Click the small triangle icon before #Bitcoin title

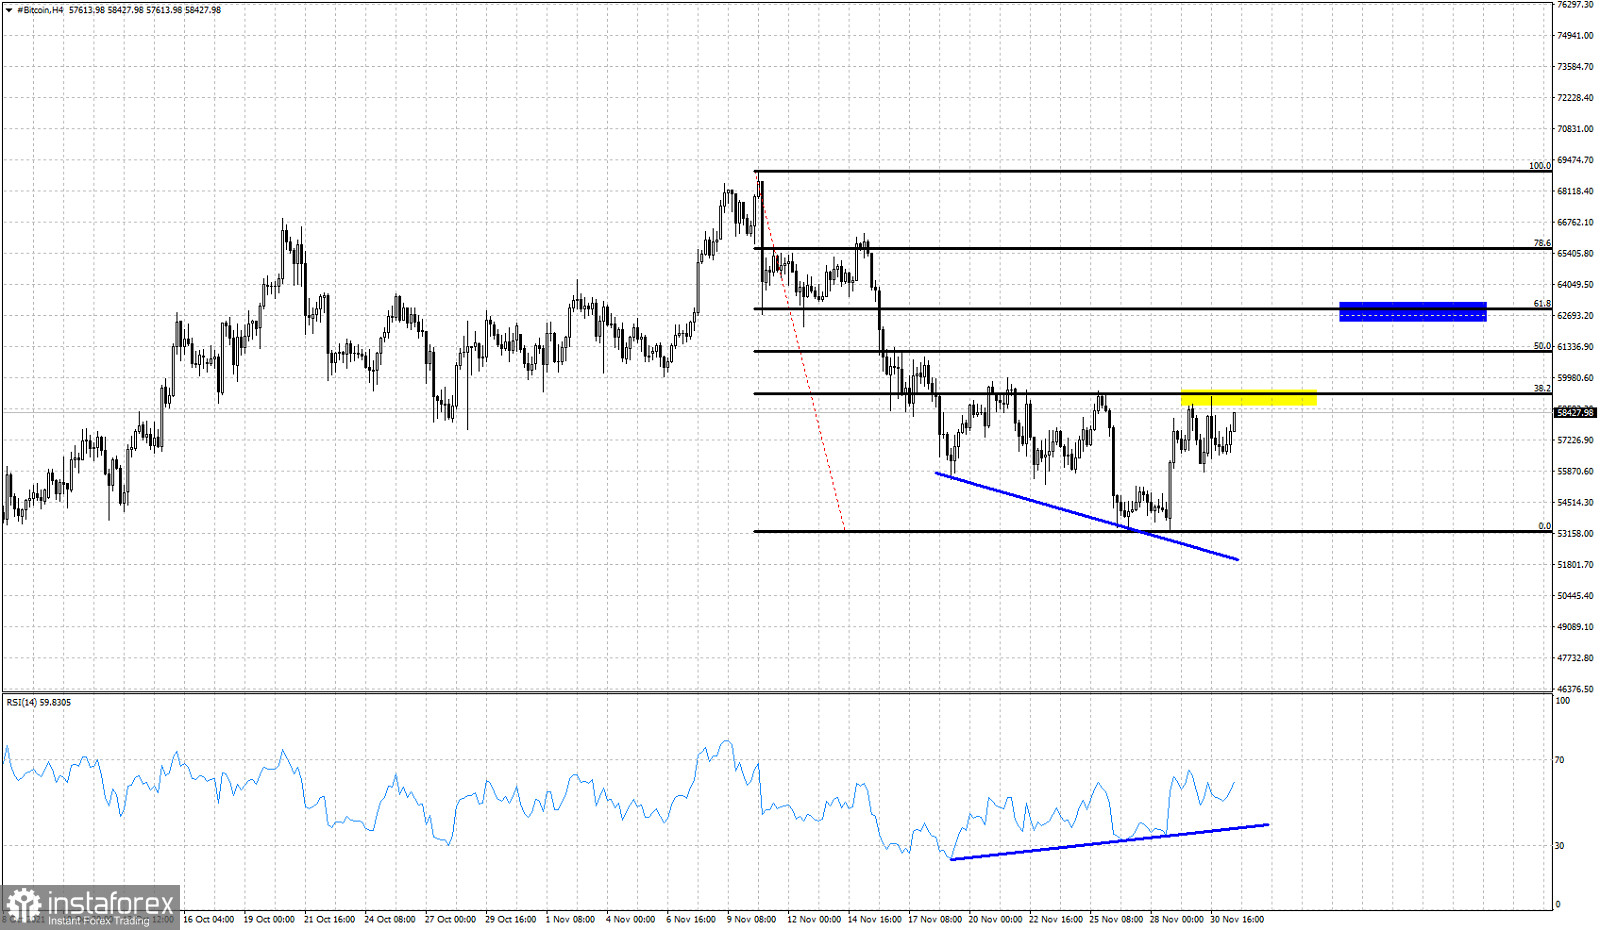pyautogui.click(x=9, y=10)
